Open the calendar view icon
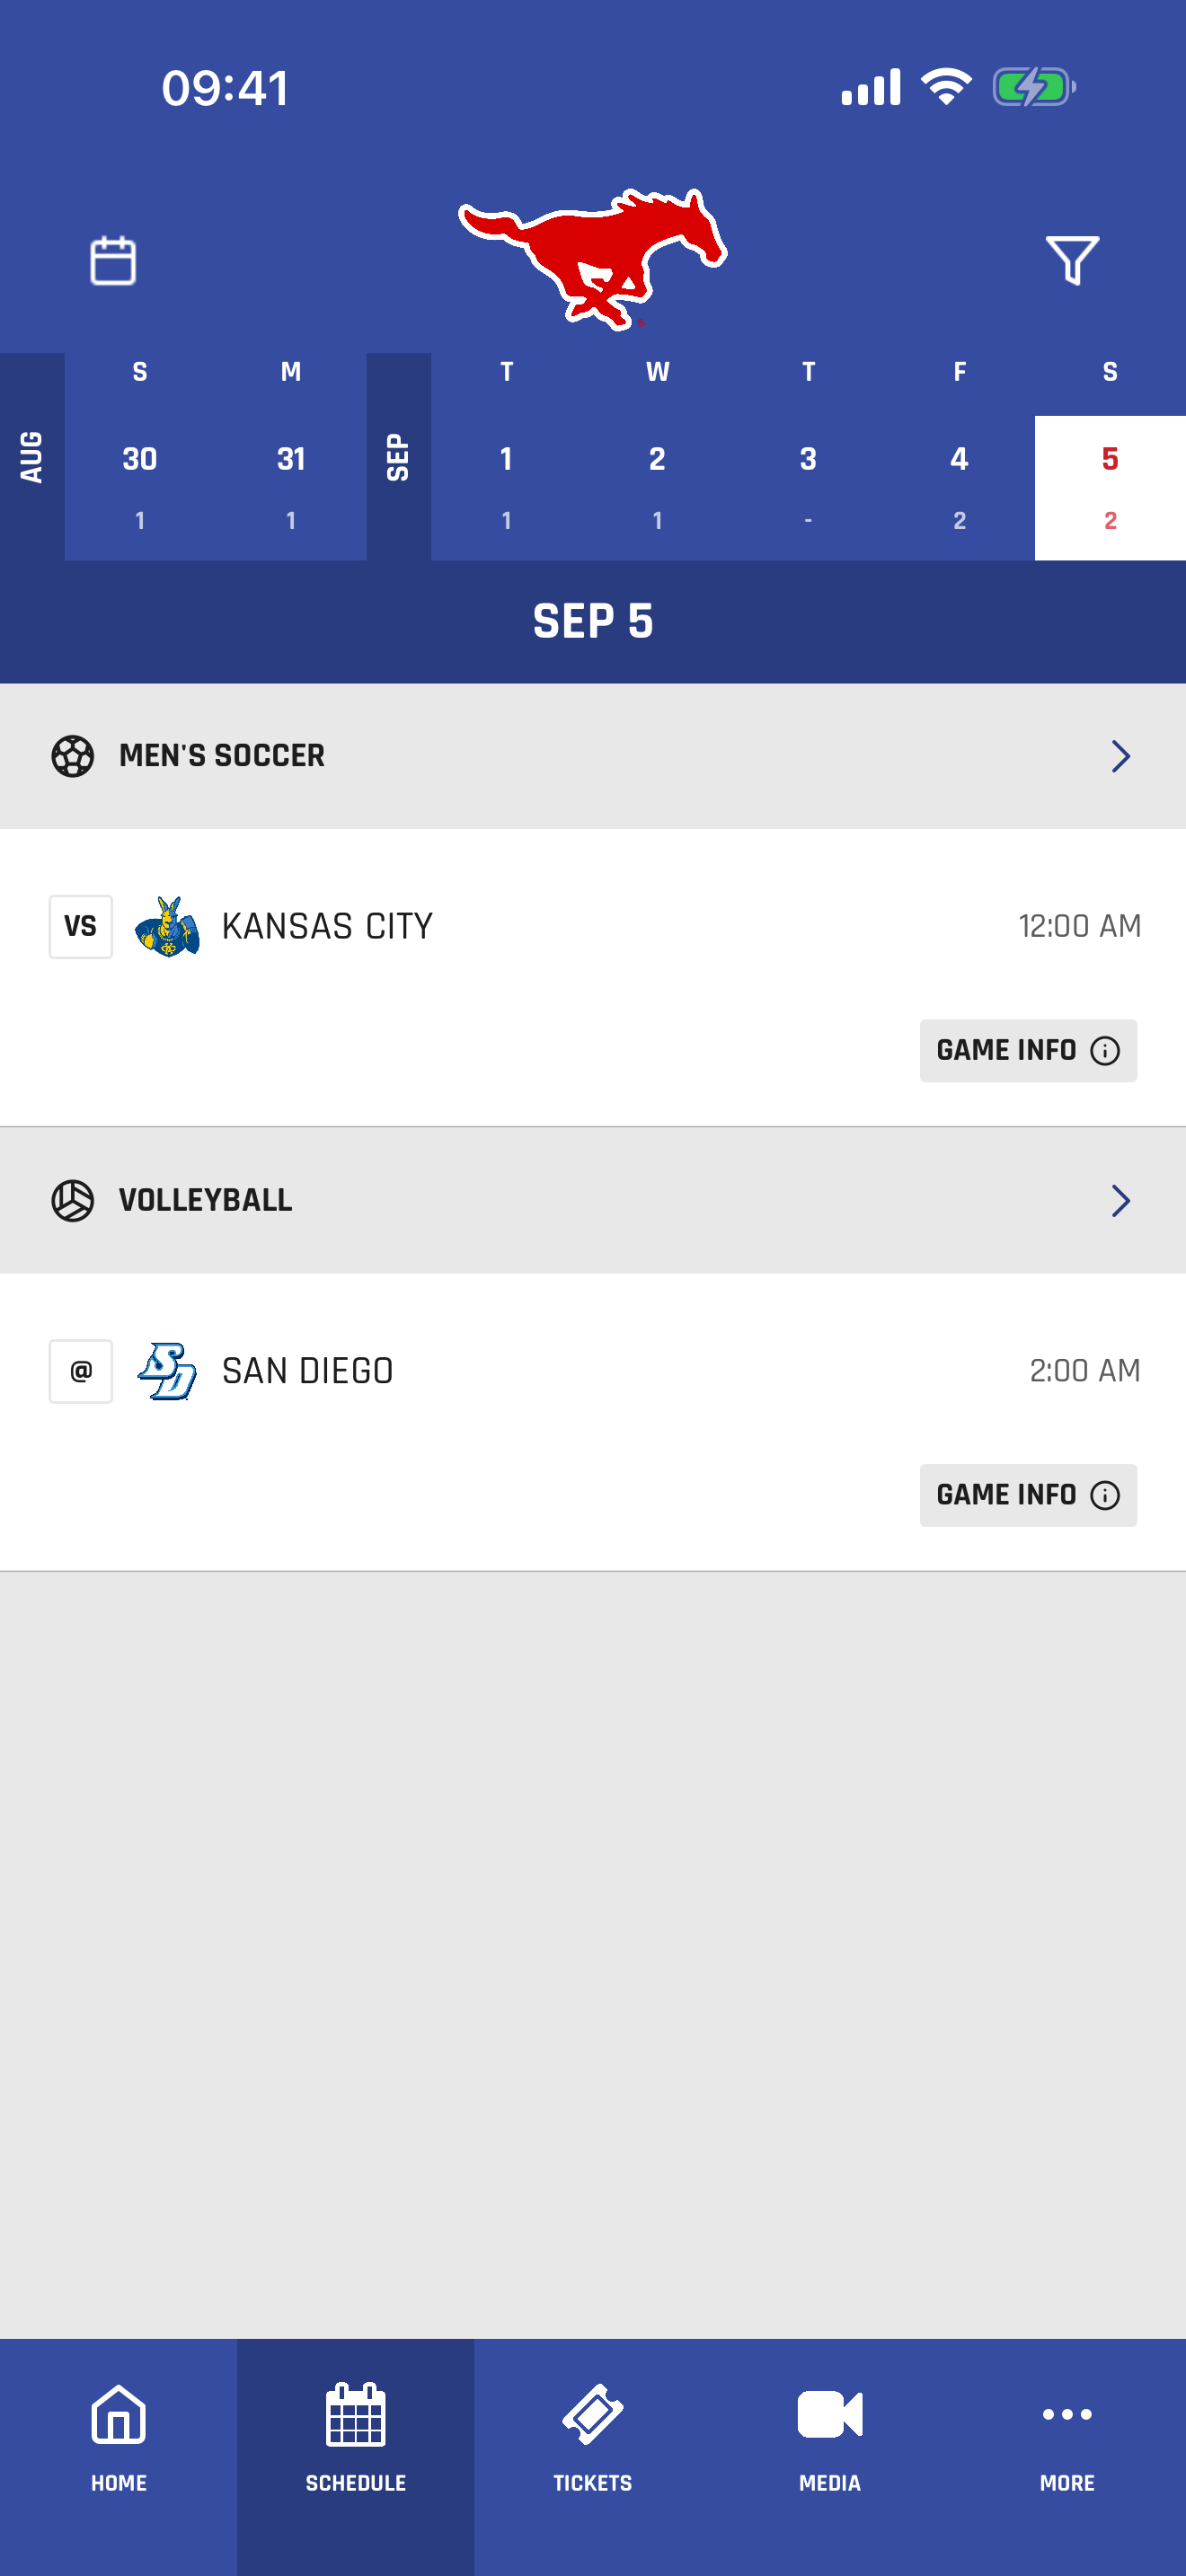The height and width of the screenshot is (2576, 1186). 113,261
